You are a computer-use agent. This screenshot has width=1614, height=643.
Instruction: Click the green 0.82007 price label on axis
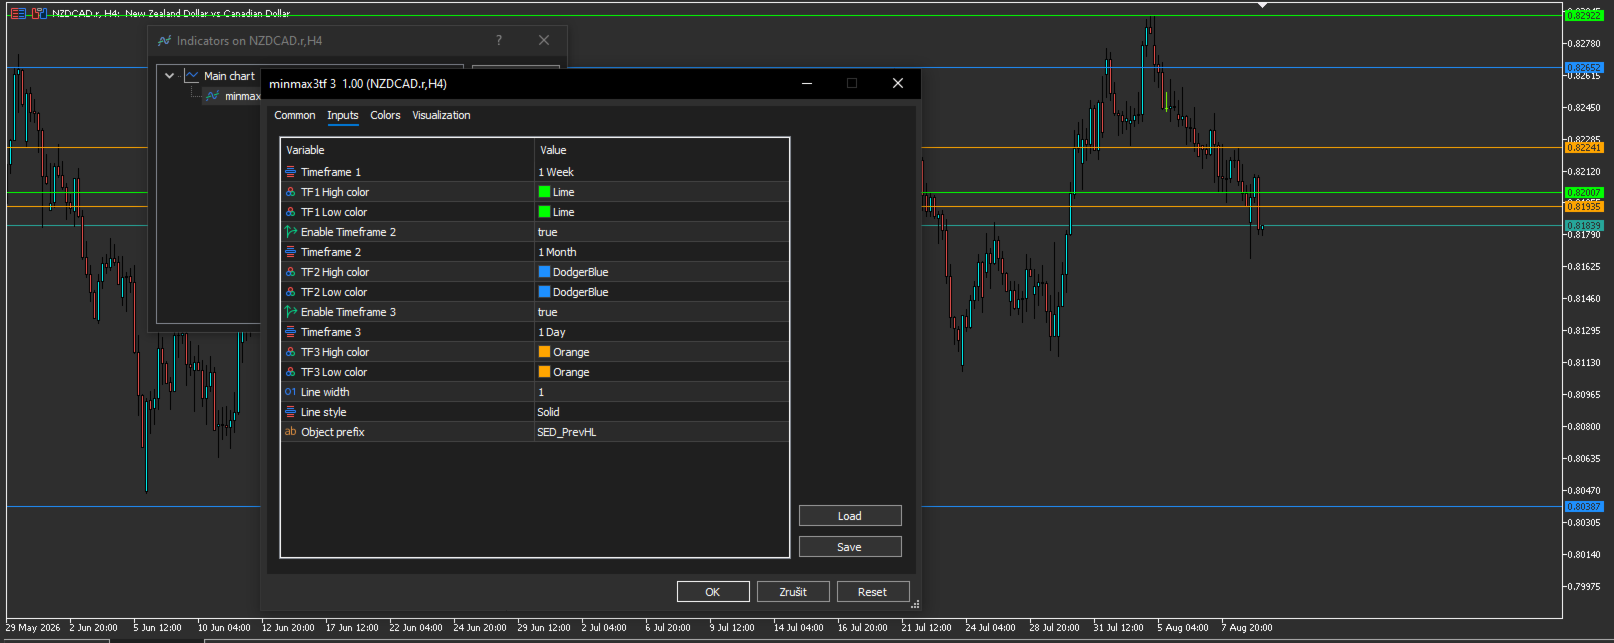1584,192
